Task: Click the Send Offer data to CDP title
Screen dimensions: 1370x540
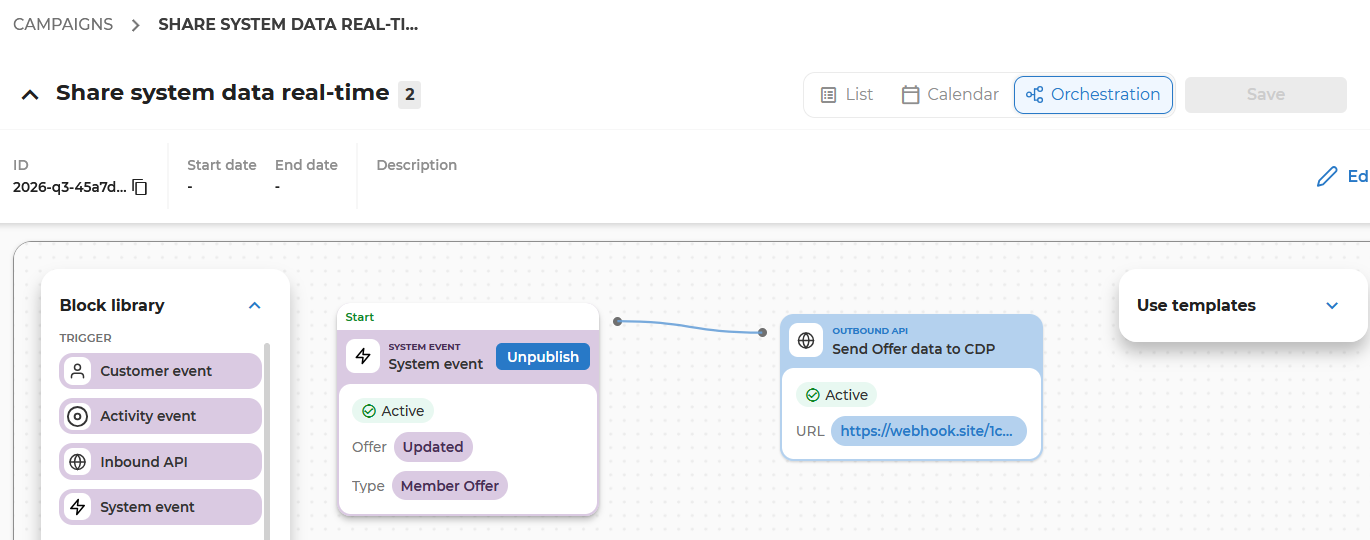Action: pos(914,349)
